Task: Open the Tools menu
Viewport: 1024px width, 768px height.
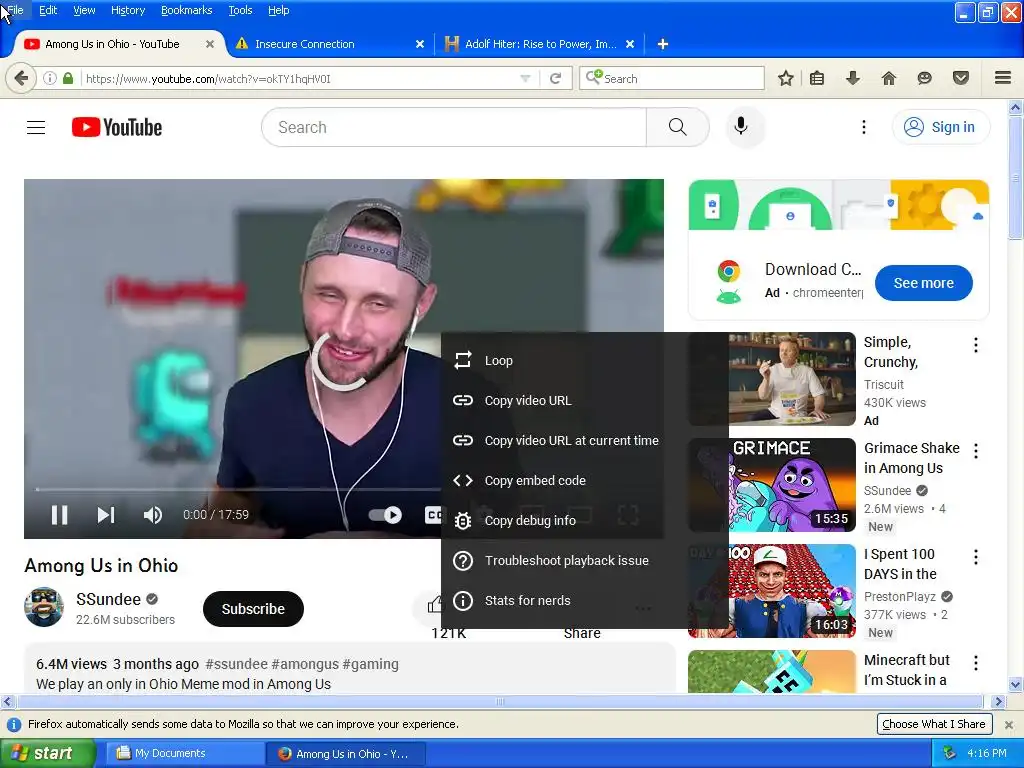Action: tap(240, 10)
